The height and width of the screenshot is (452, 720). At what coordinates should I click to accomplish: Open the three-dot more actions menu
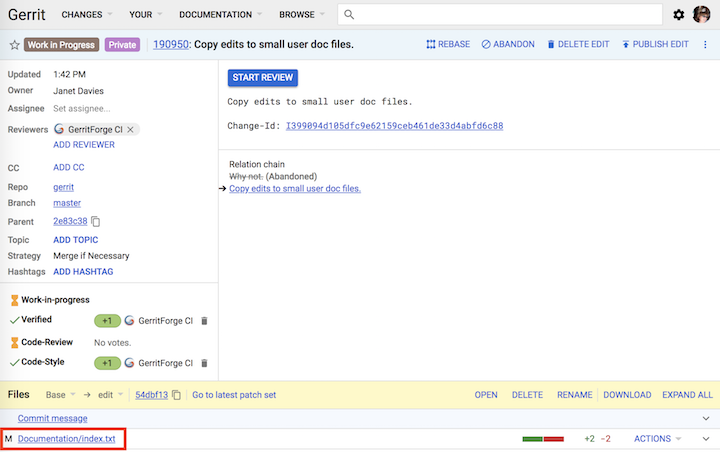[x=704, y=45]
